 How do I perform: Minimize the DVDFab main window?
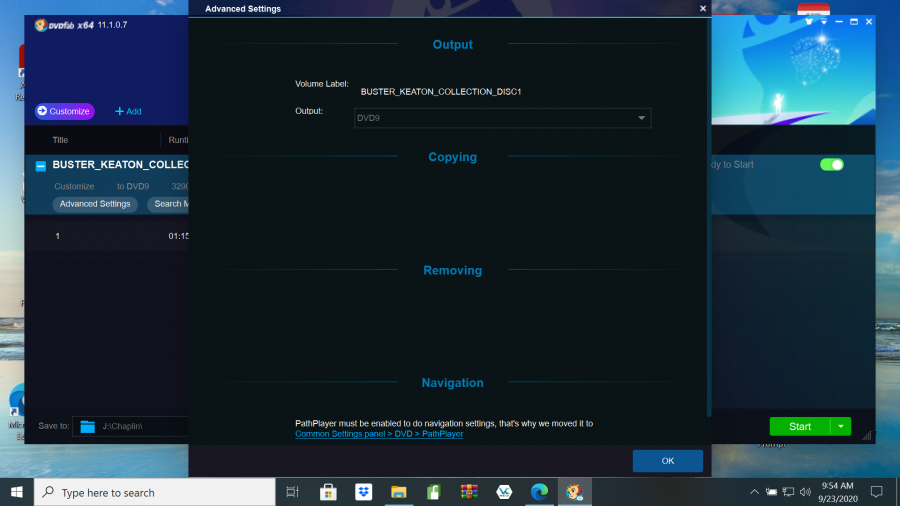point(839,21)
